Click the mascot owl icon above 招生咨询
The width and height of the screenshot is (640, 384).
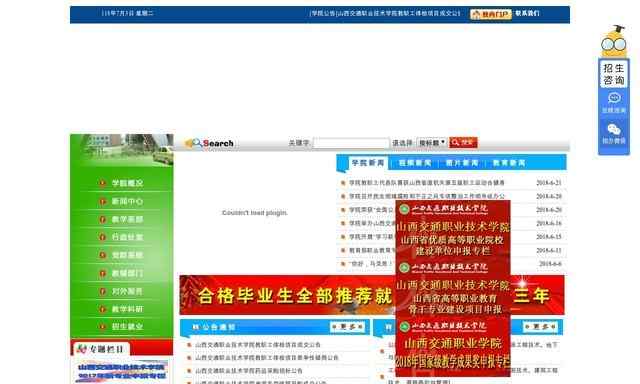613,41
